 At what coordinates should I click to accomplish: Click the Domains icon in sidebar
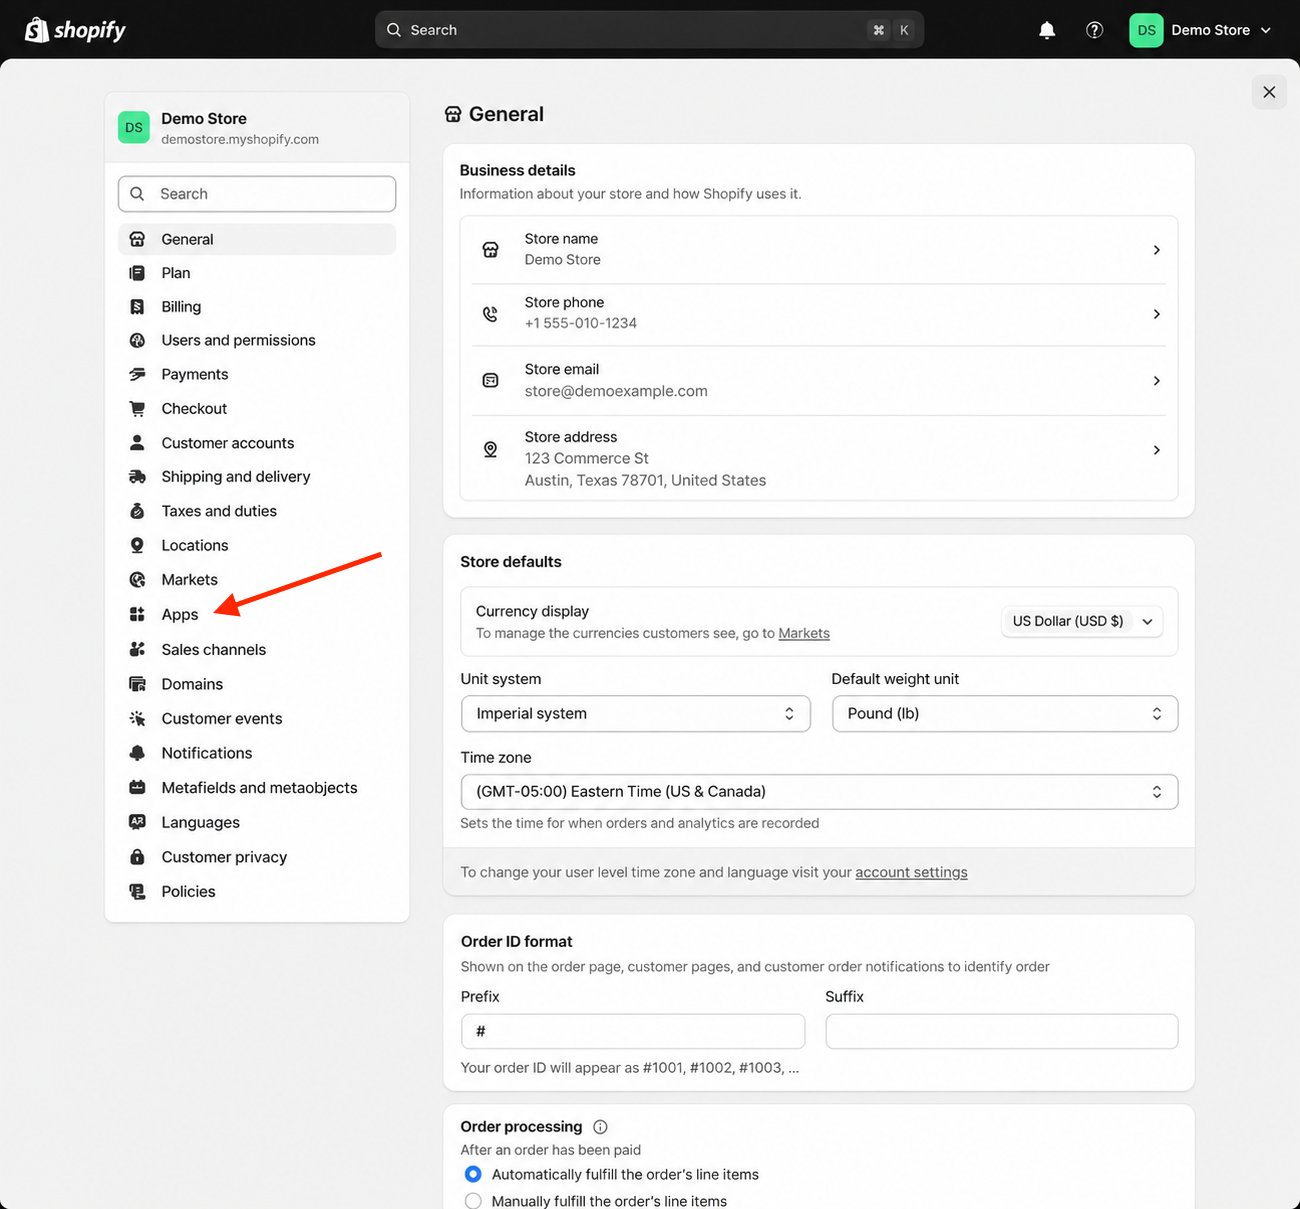137,684
